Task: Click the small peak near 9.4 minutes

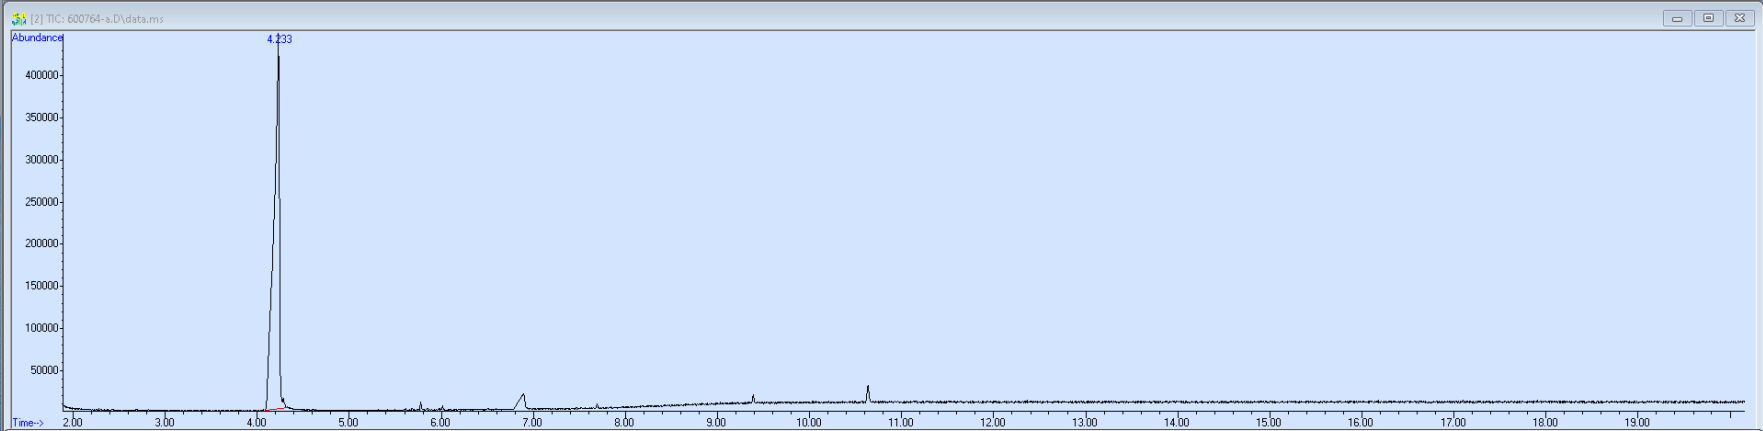Action: pos(753,398)
